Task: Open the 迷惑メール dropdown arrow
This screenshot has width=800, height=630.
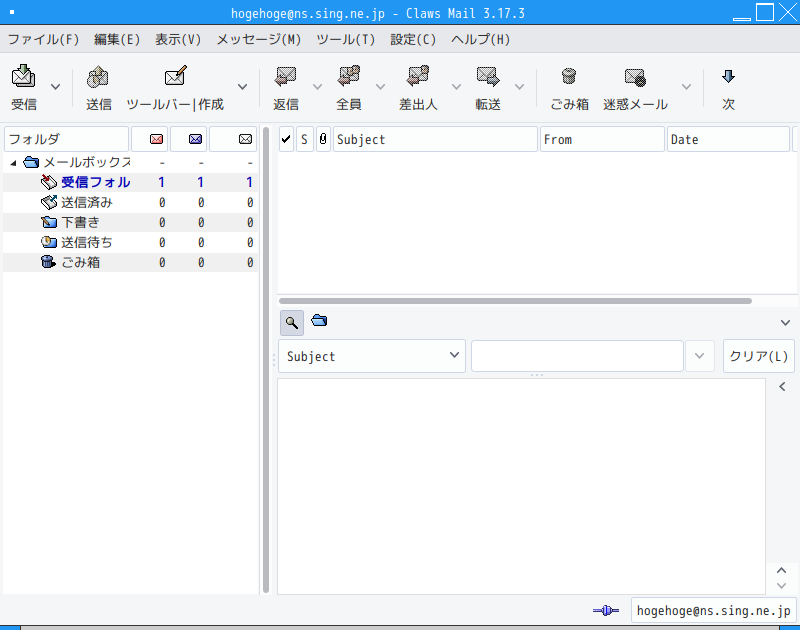Action: click(687, 87)
